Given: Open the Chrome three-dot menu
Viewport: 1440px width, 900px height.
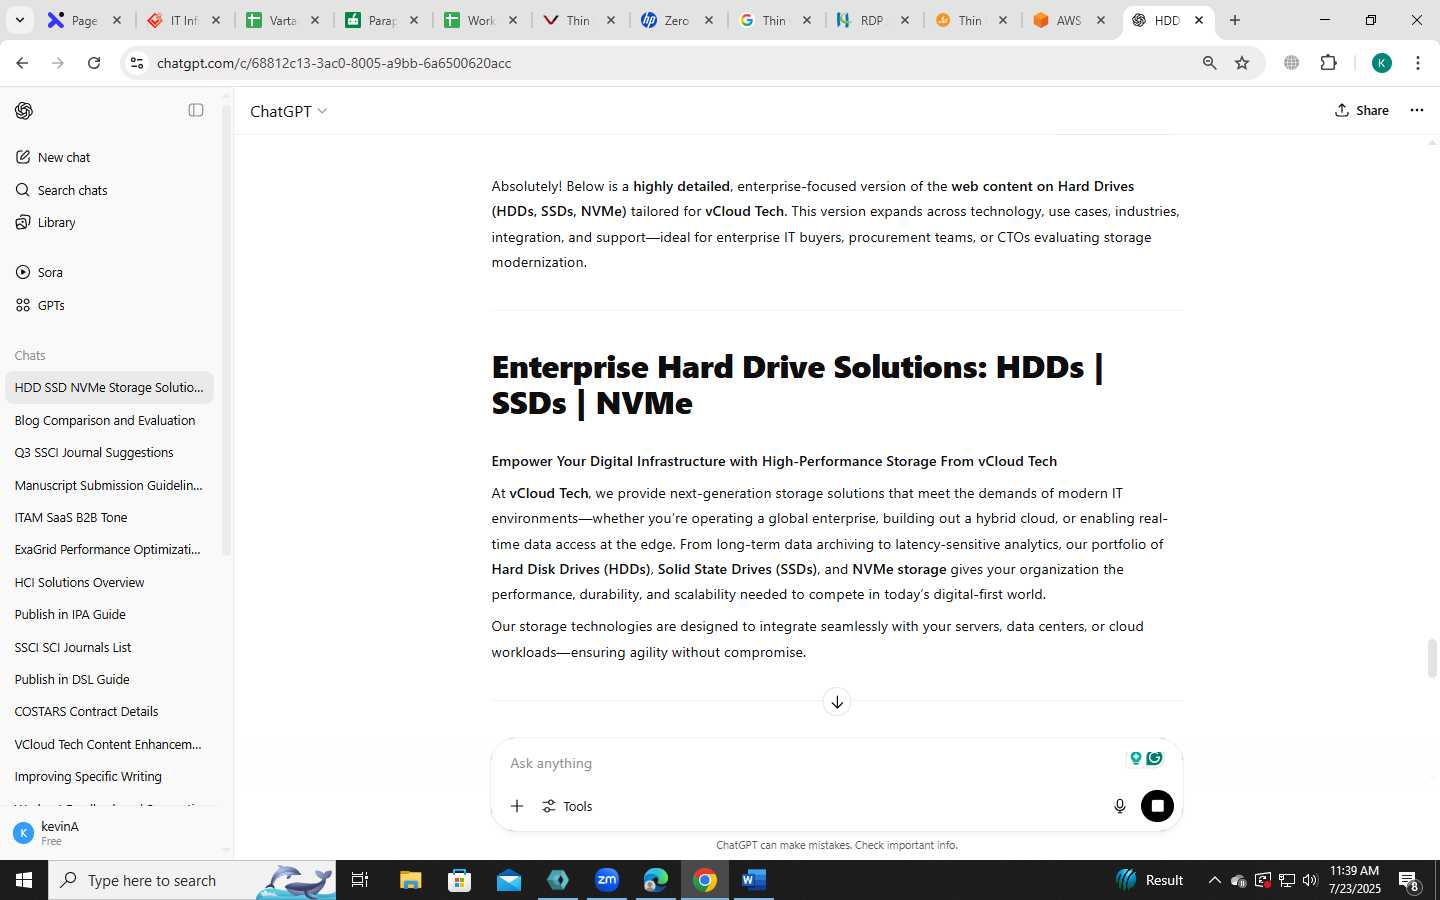Looking at the screenshot, I should pyautogui.click(x=1417, y=63).
